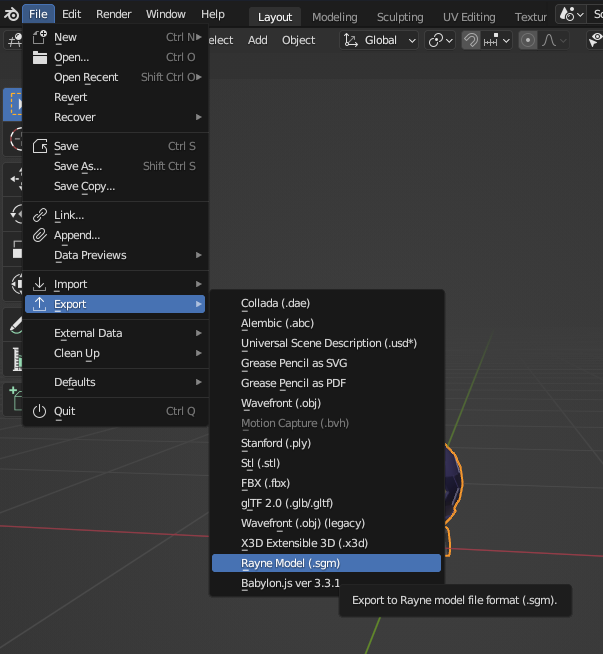Select Revert in the File menu
603x654 pixels.
point(115,97)
